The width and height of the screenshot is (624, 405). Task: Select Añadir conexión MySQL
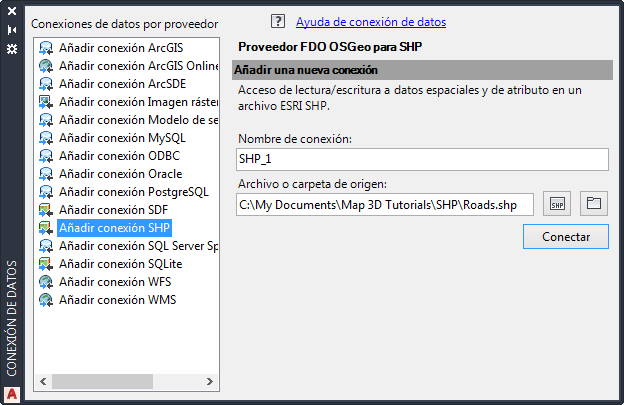[123, 138]
